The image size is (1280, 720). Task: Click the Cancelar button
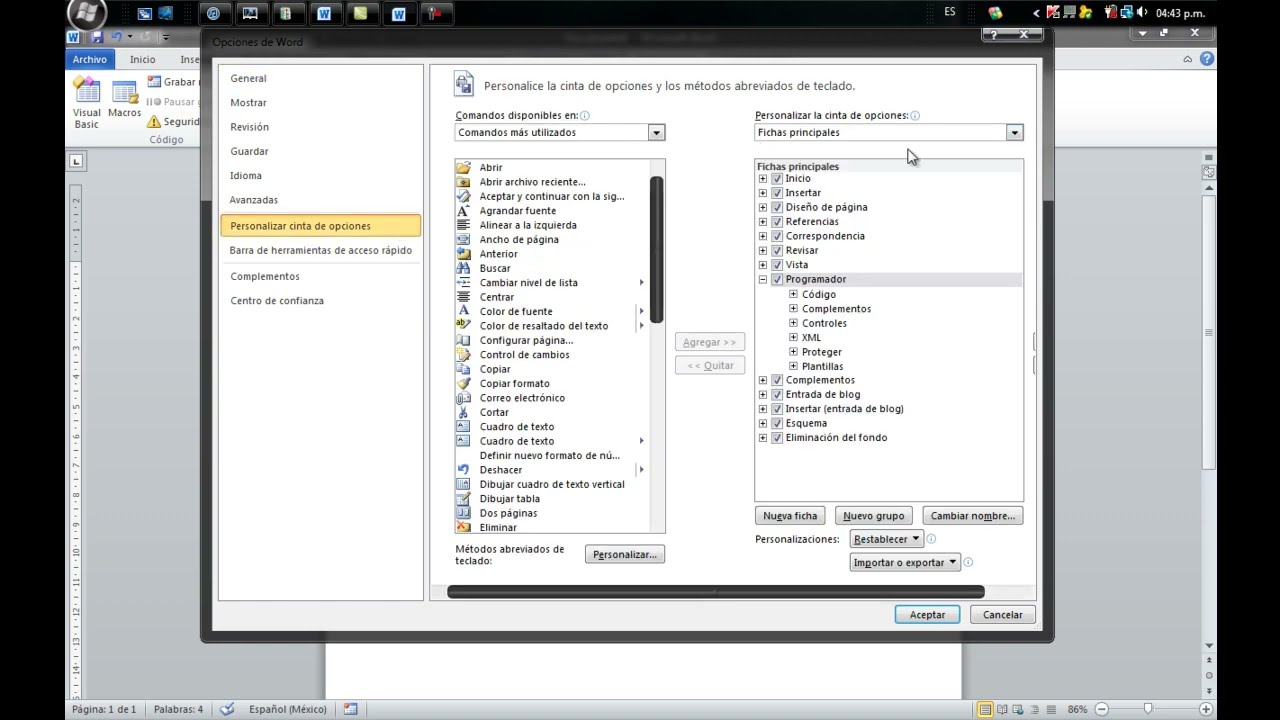(1002, 615)
